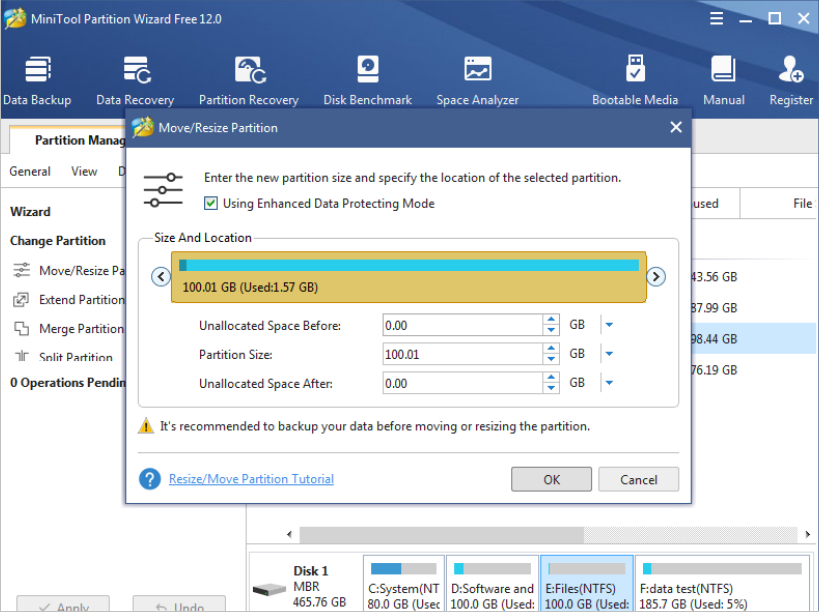
Task: Click the Unallocated Space After field
Action: point(463,383)
